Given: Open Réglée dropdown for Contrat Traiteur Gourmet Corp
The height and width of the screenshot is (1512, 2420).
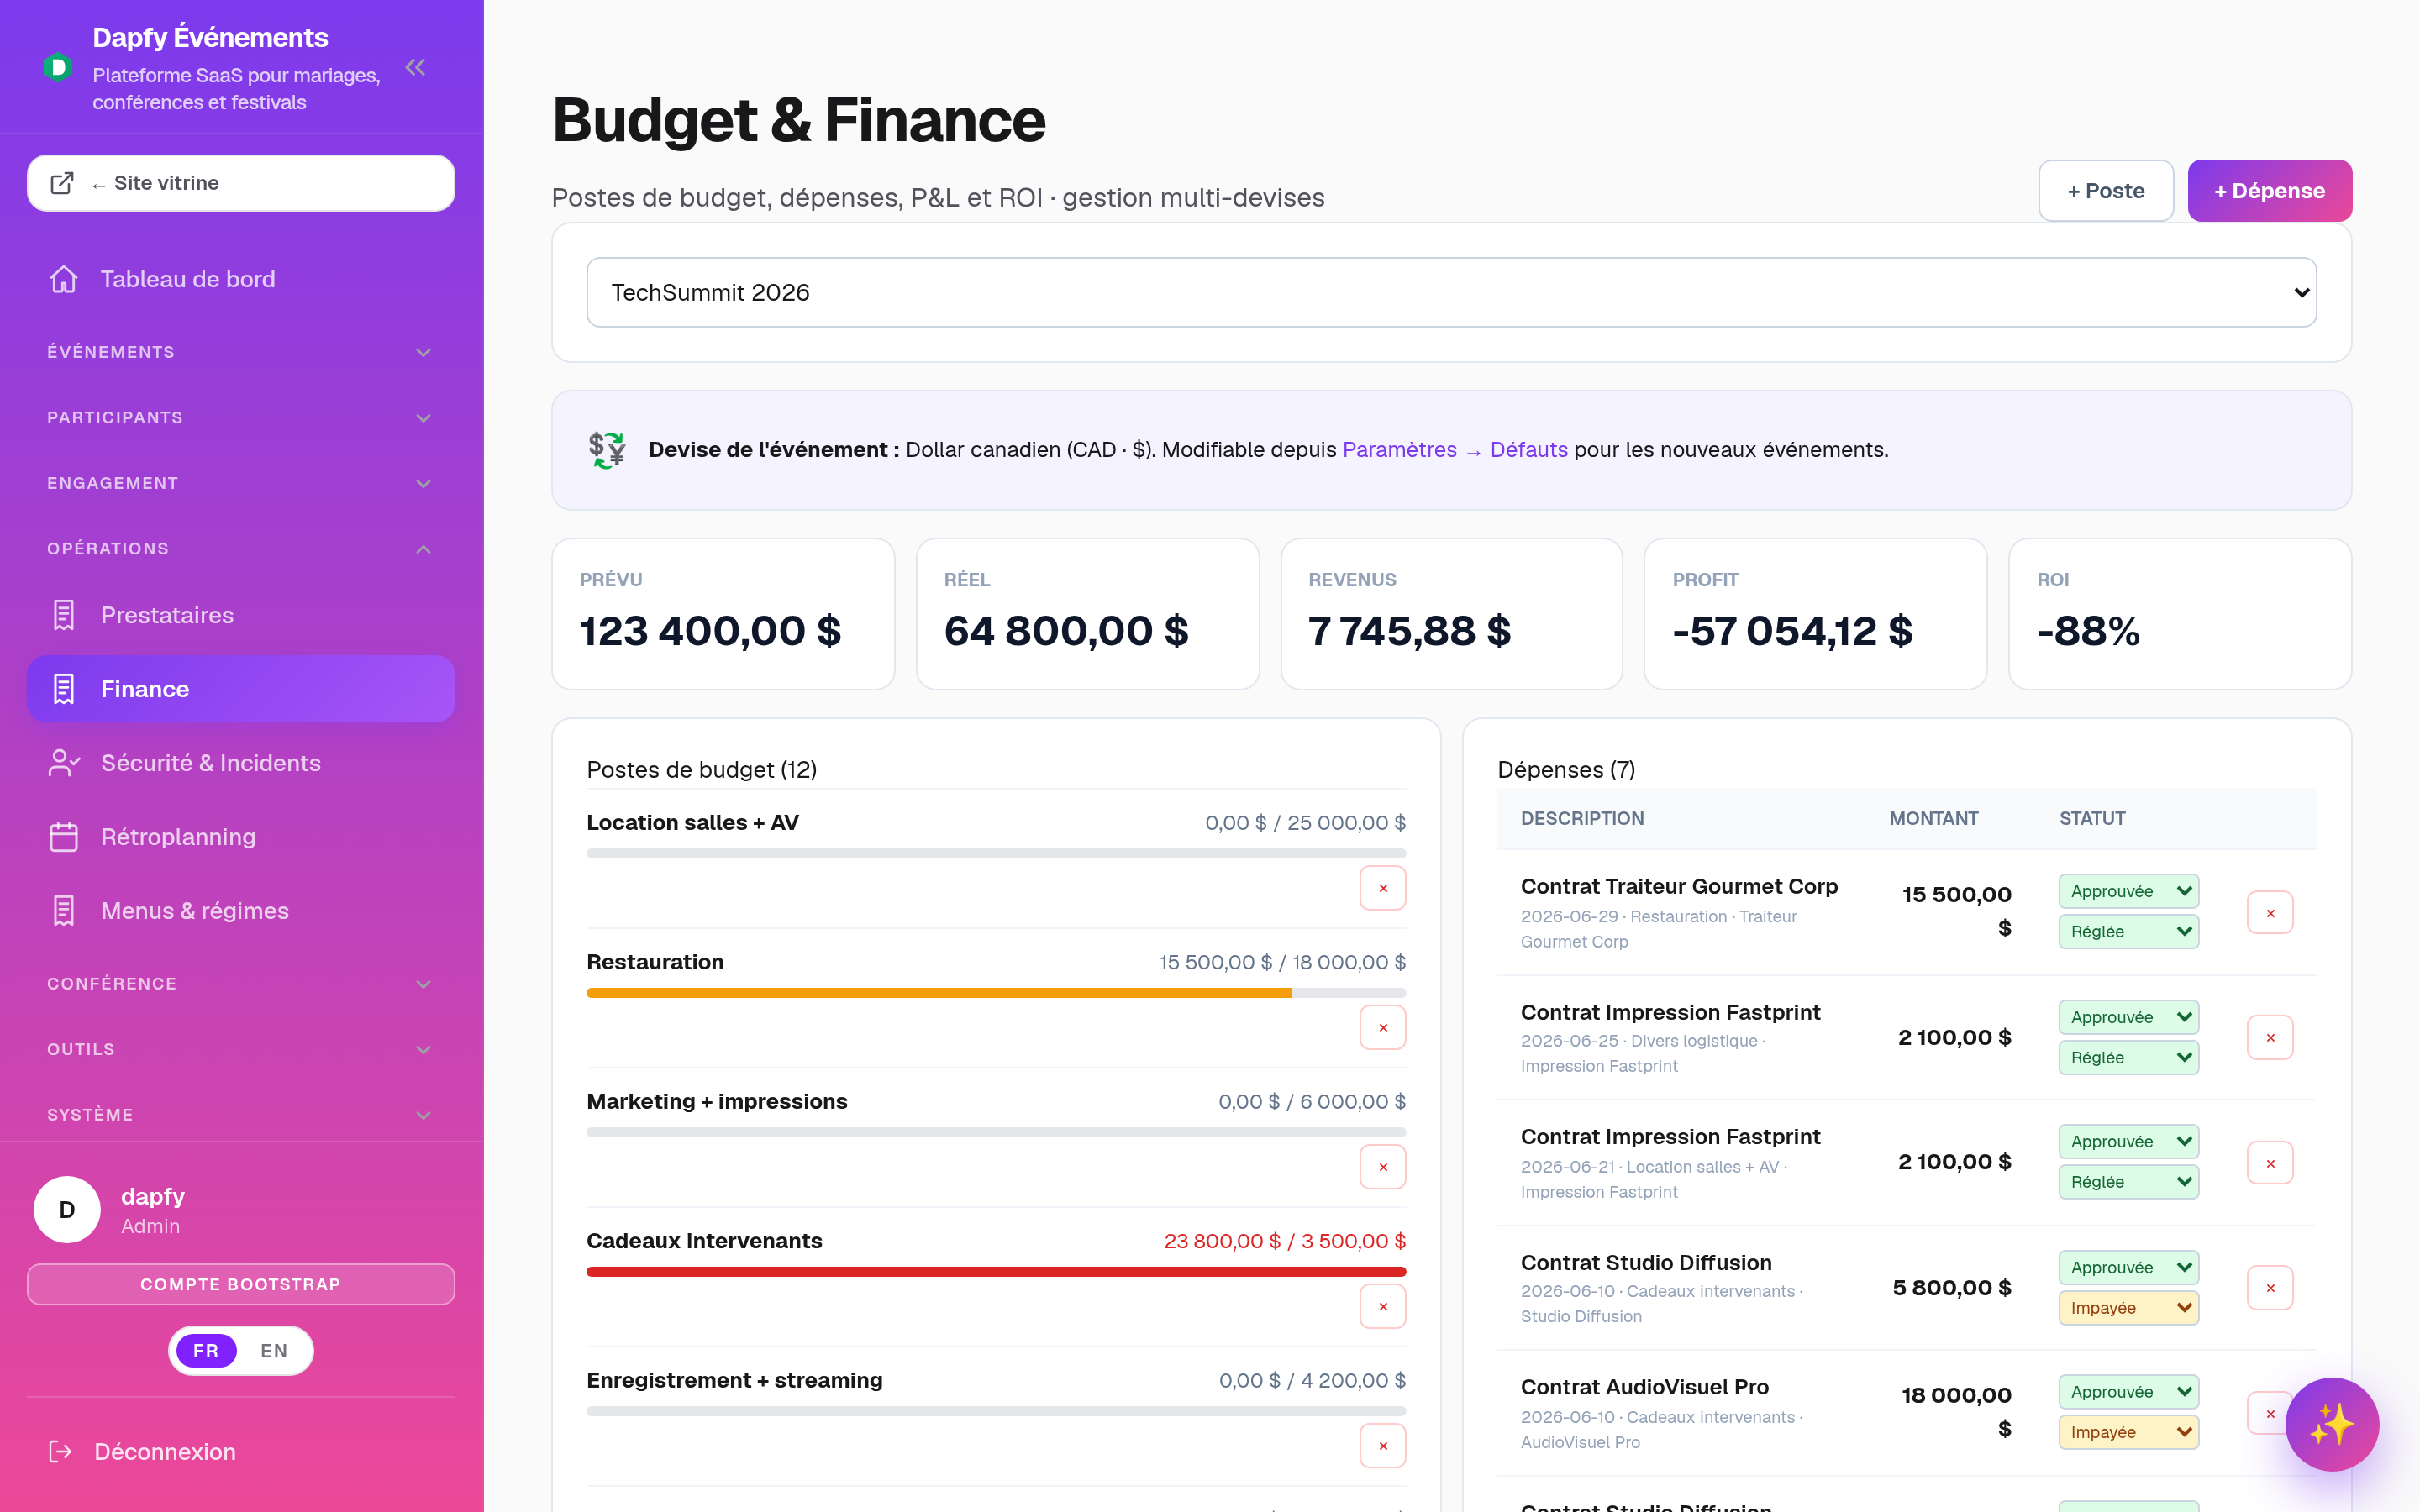Looking at the screenshot, I should 2128,931.
